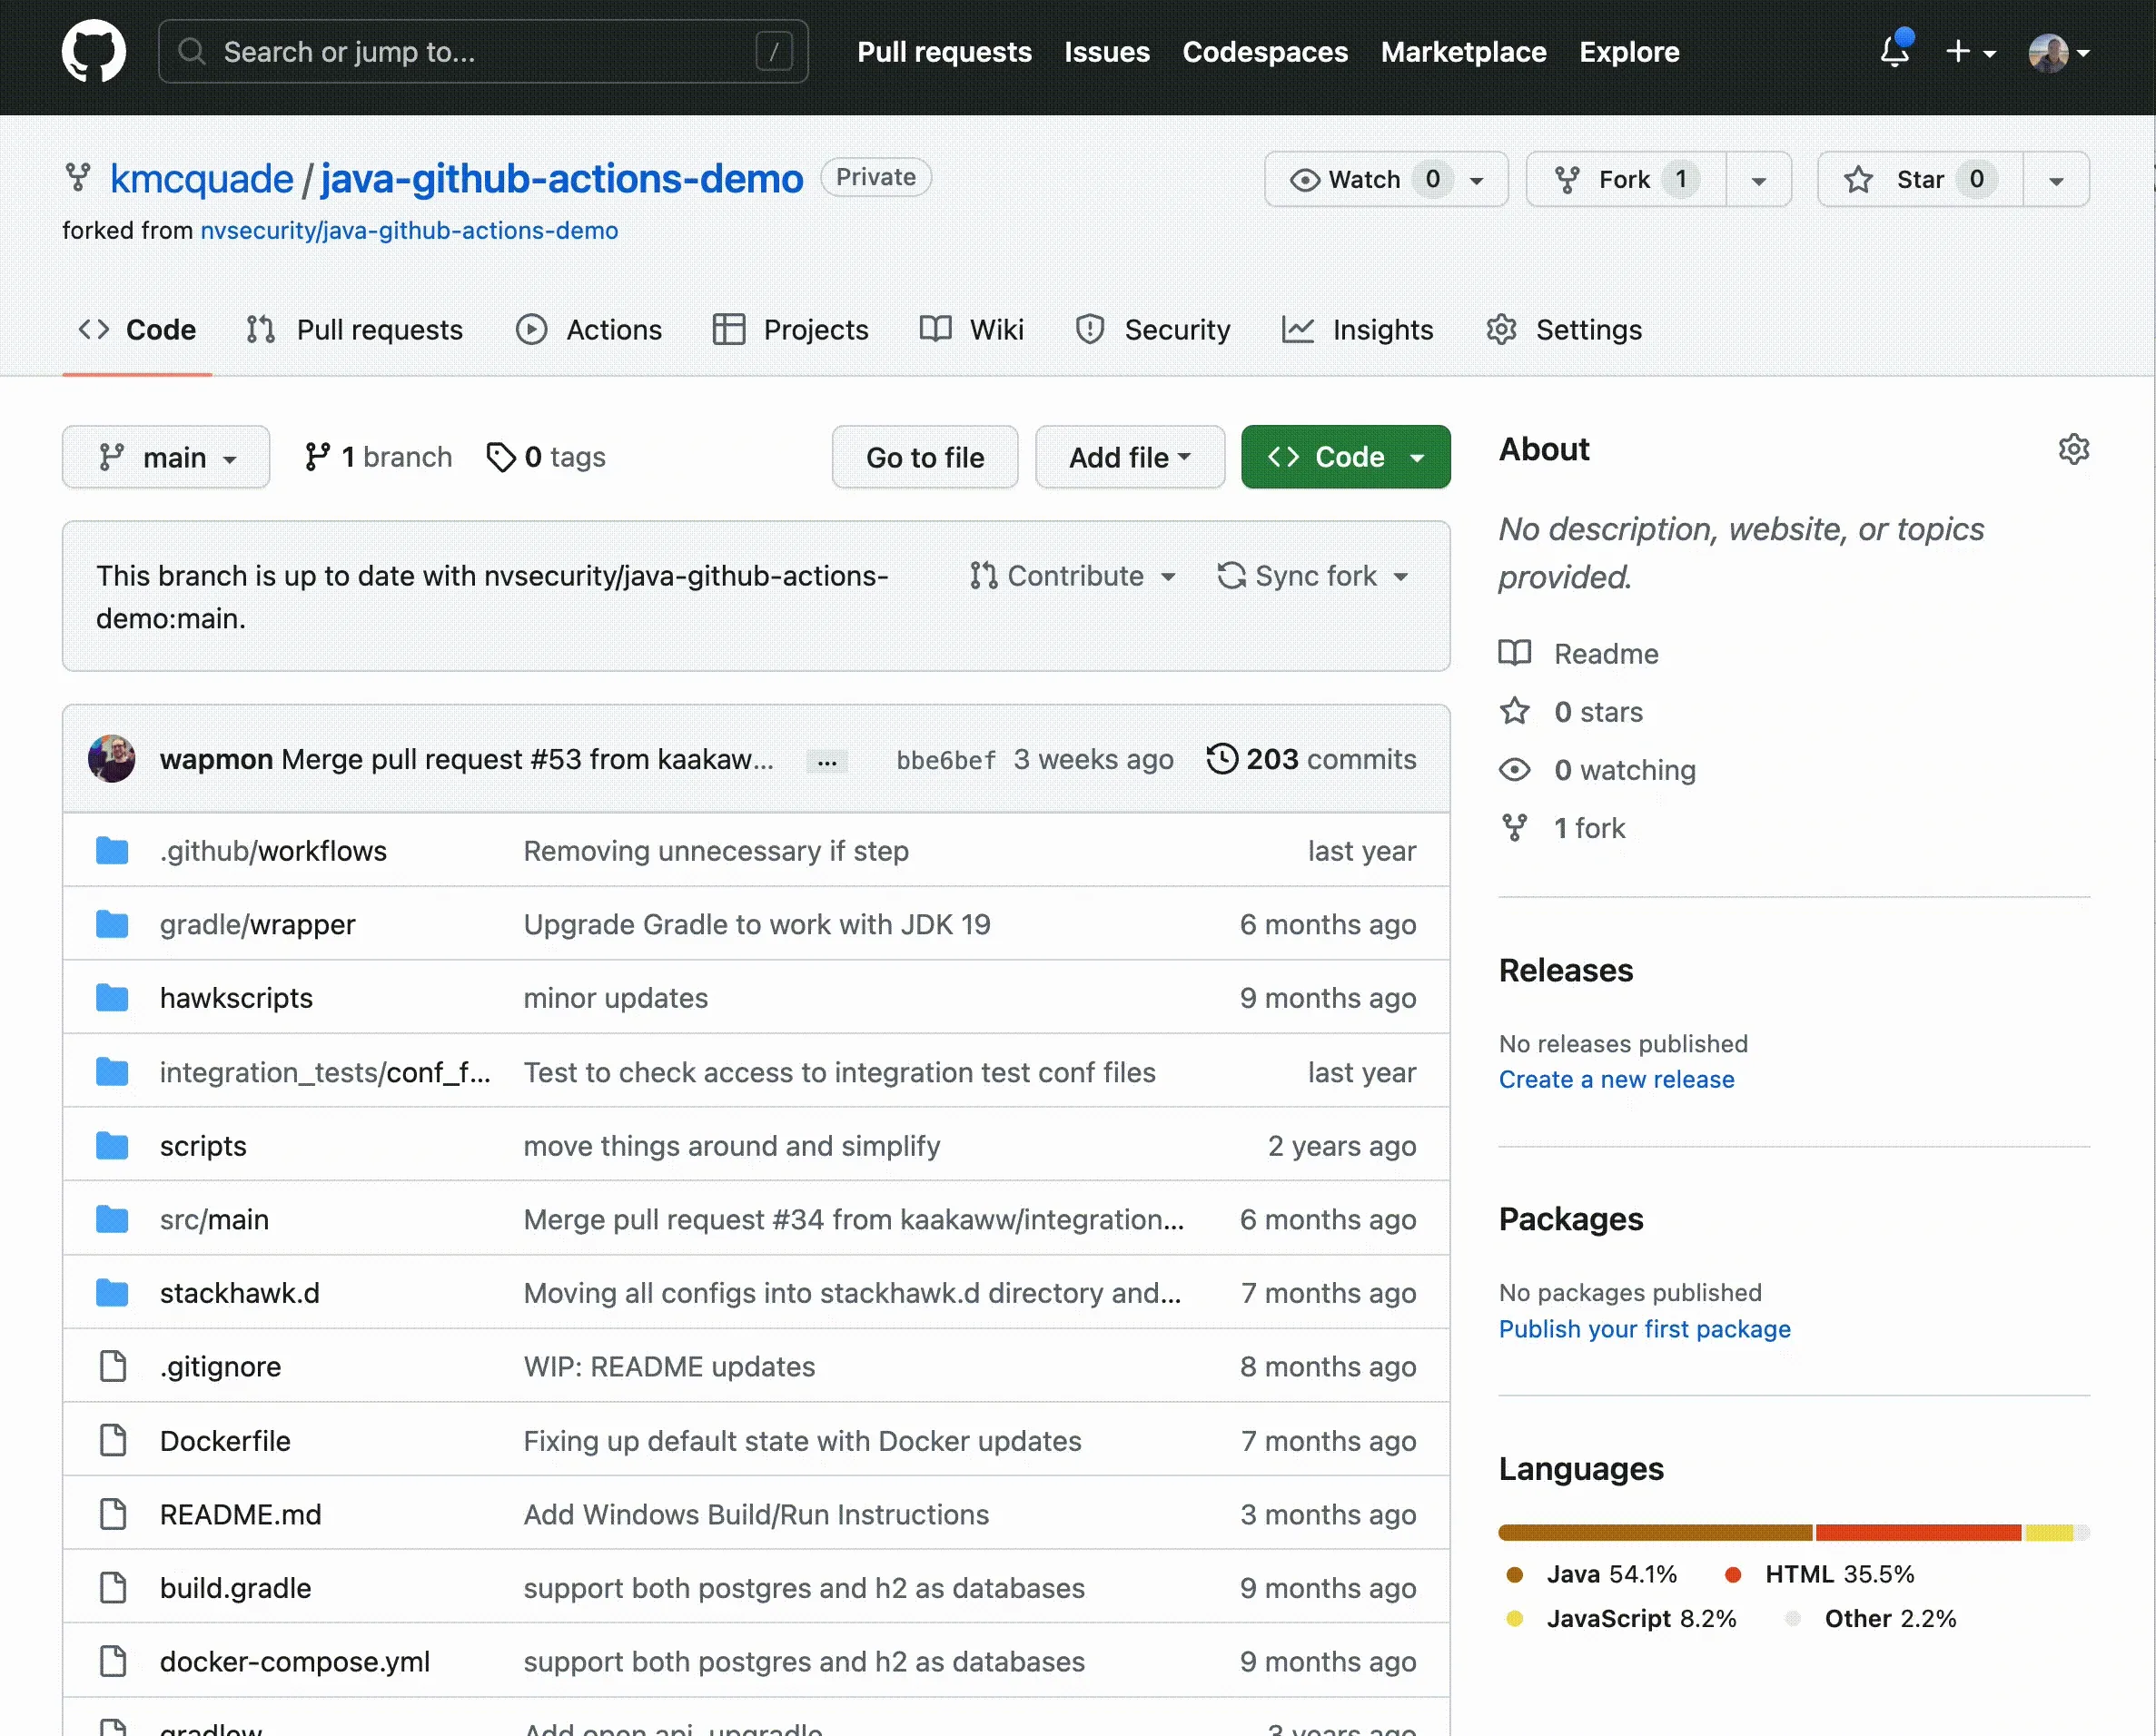Click the About section gear icon

[2074, 449]
